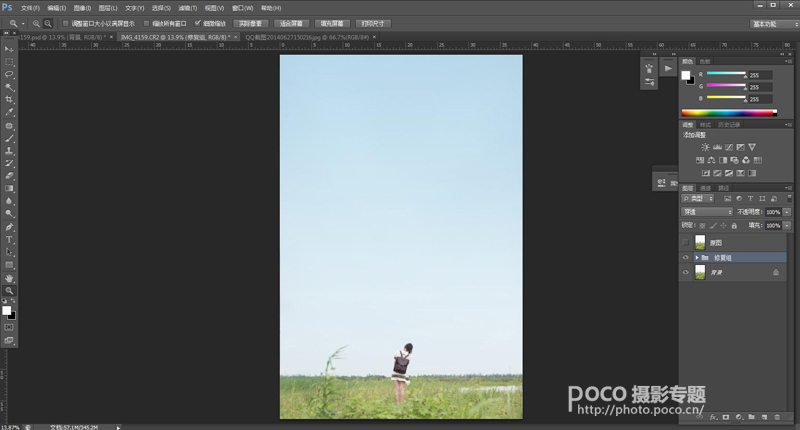Select the Clone Stamp tool
Viewport: 800px width, 430px height.
(x=9, y=151)
